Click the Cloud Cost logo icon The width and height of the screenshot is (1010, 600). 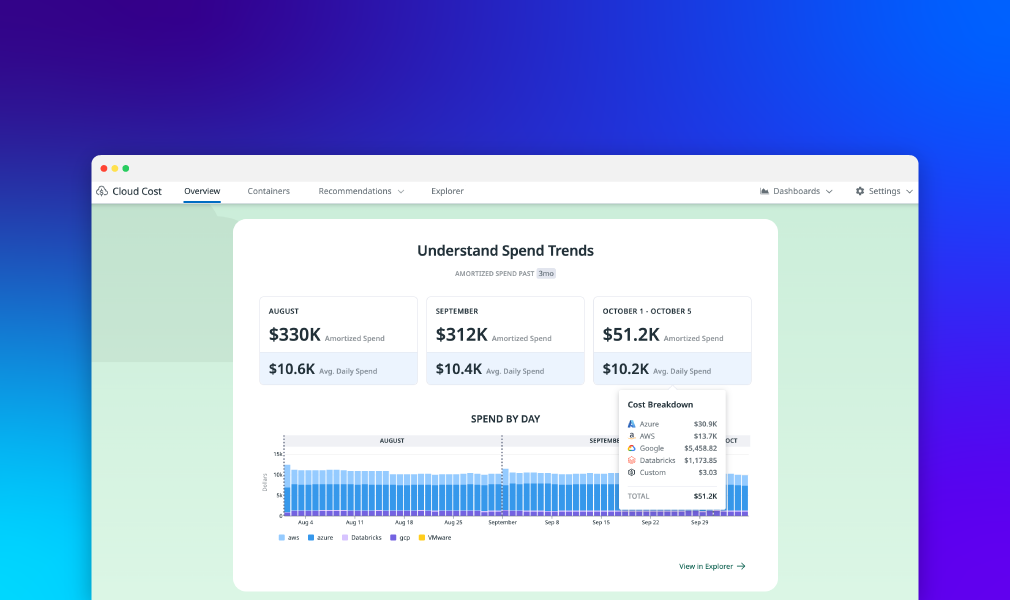coord(102,191)
